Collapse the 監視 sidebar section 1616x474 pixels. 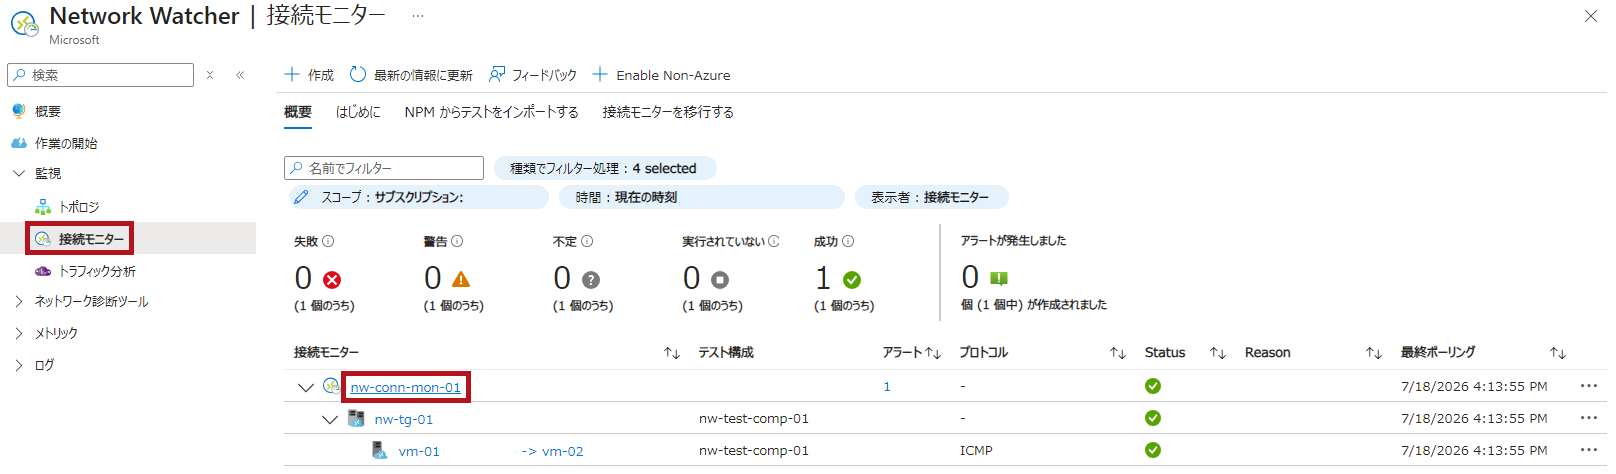(19, 173)
